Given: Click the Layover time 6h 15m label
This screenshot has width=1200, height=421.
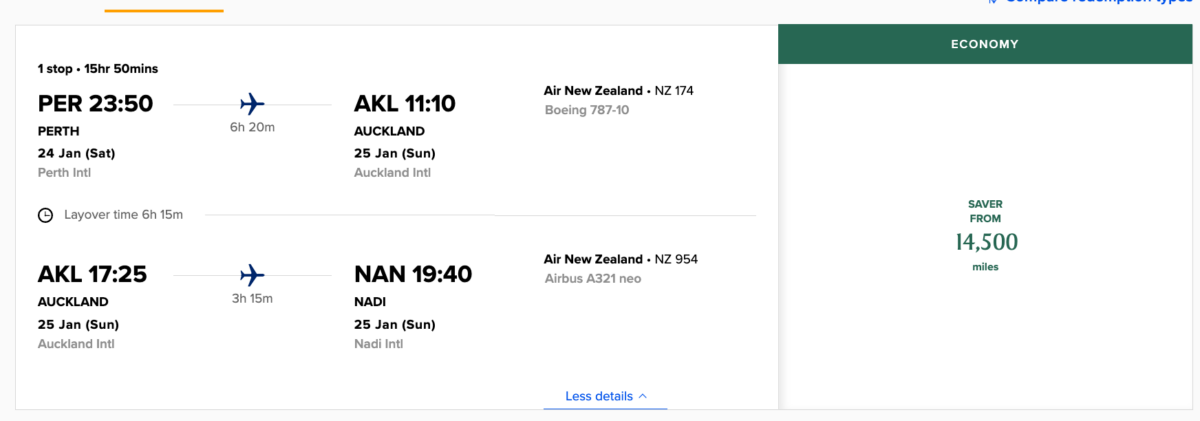Looking at the screenshot, I should [x=123, y=215].
